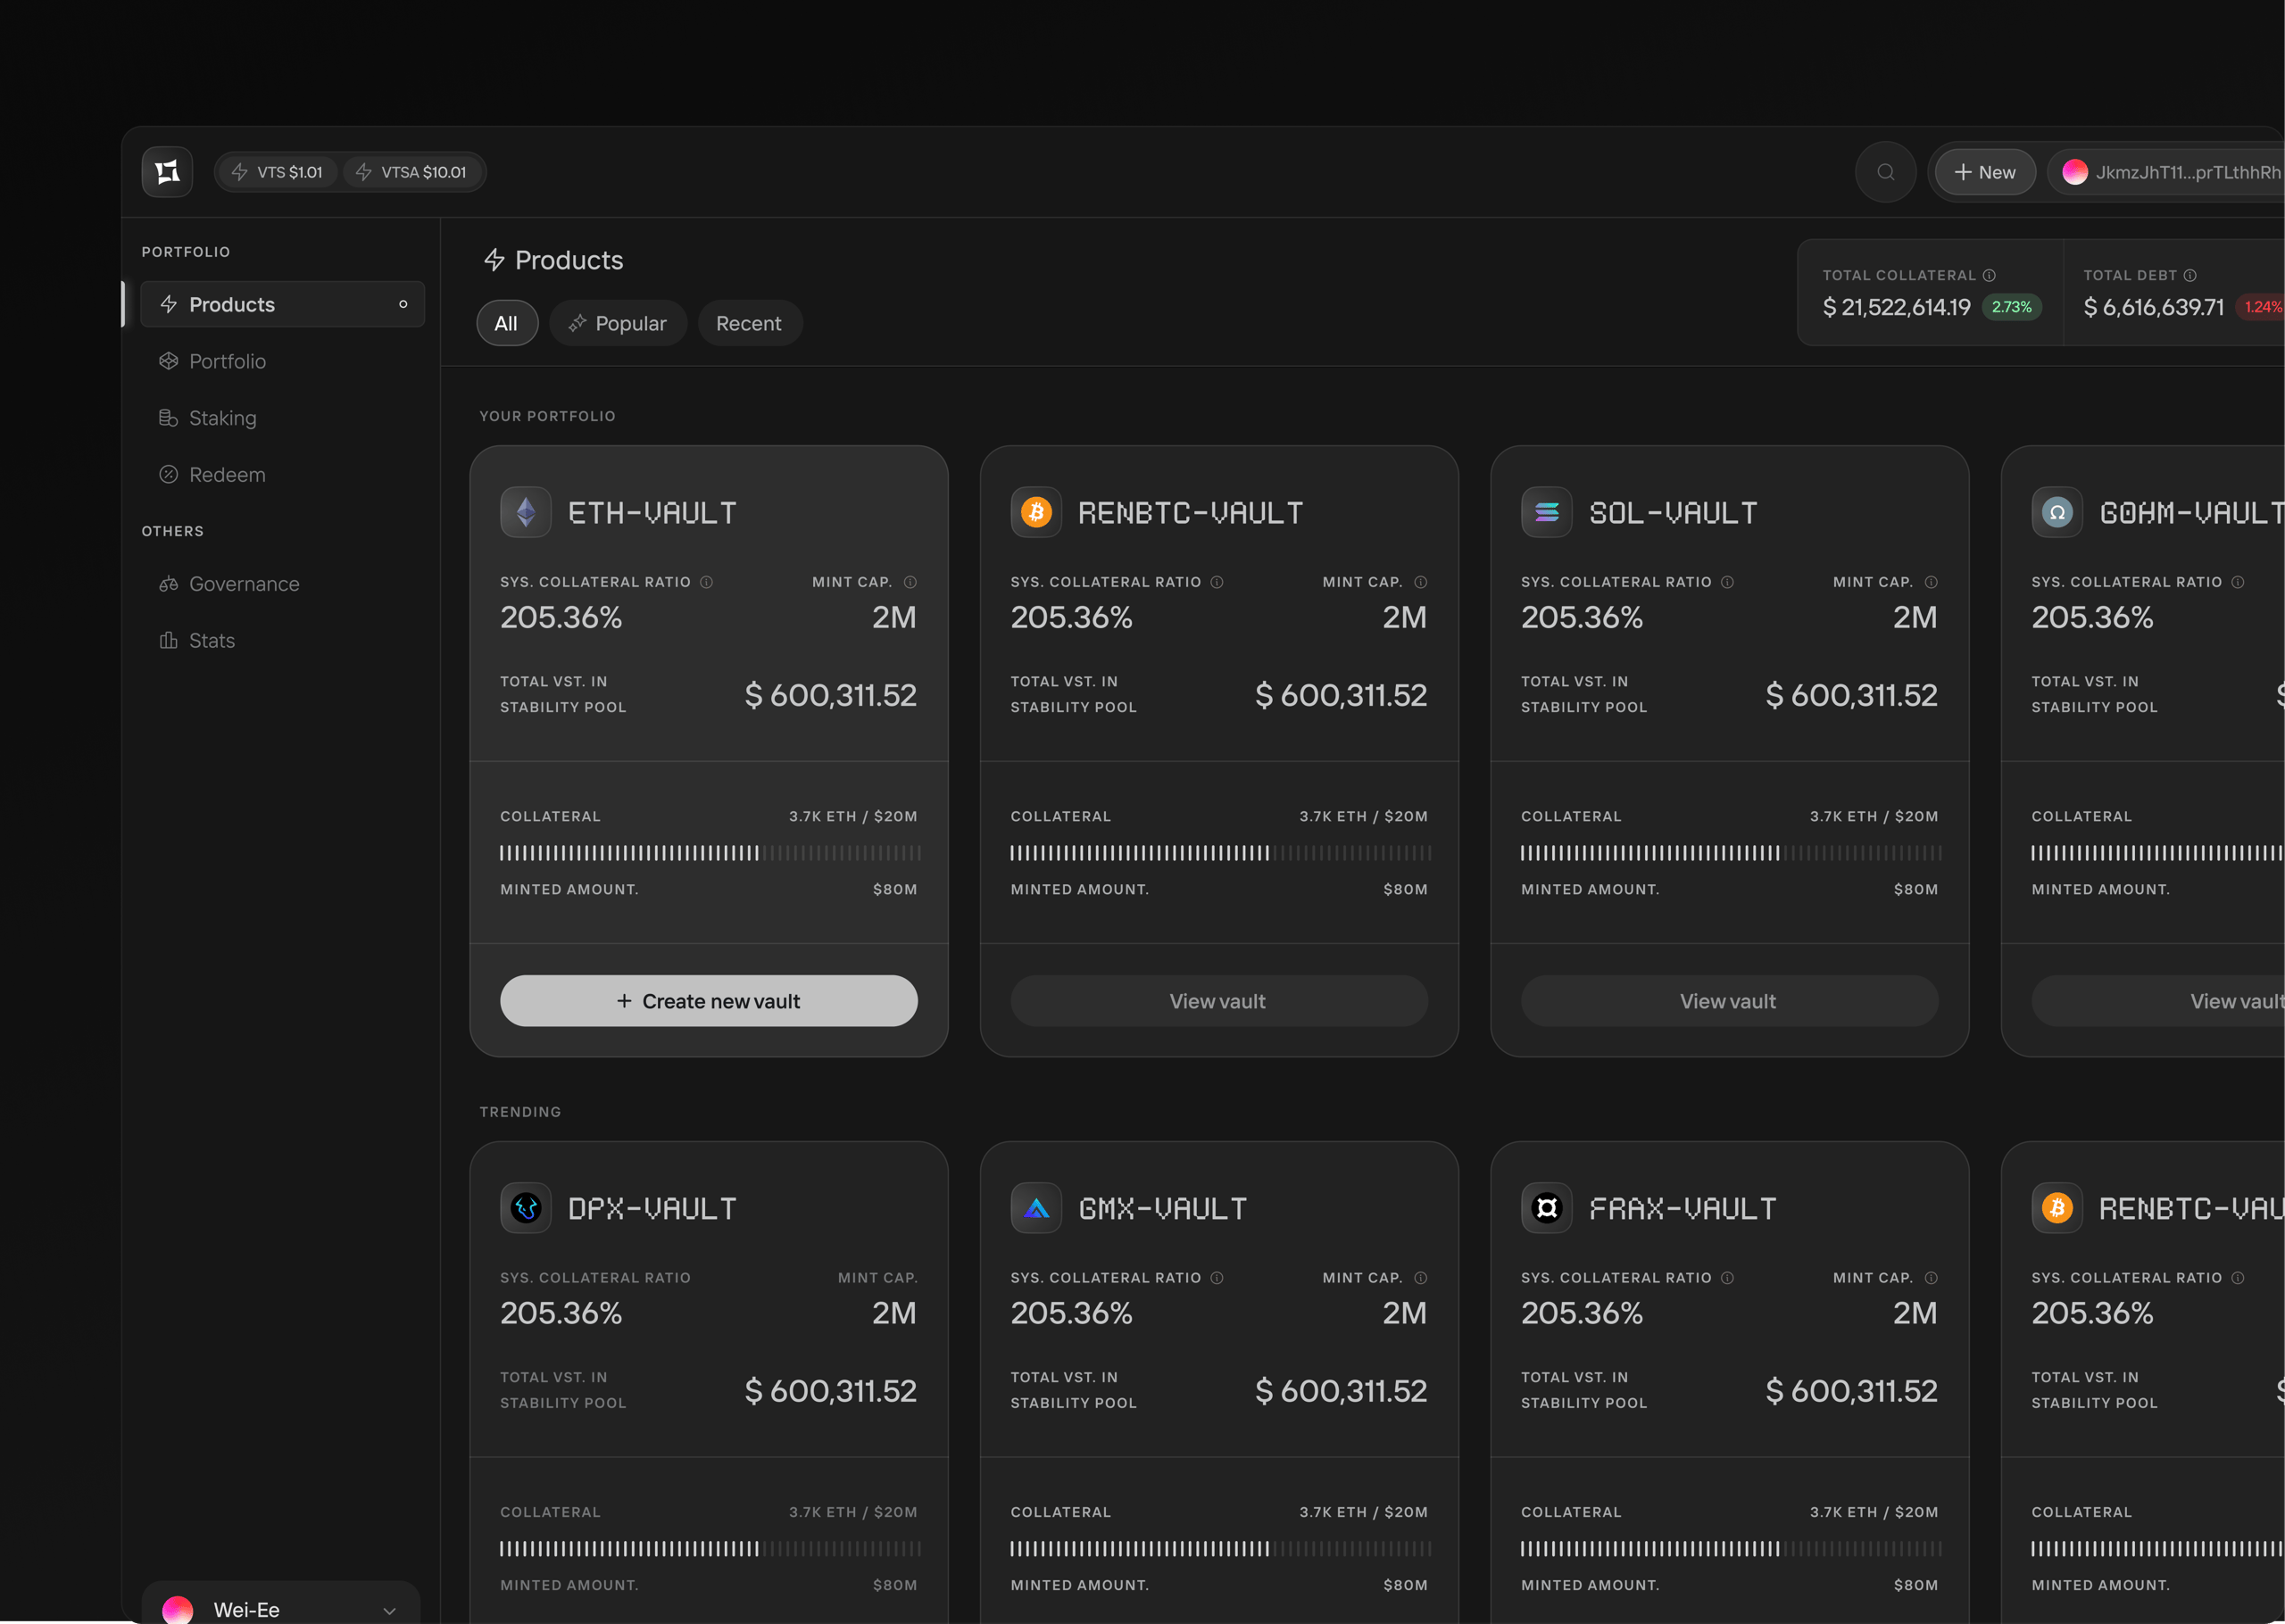Click SOL-VAULT Sys. Collateral Ratio info icon
Viewport: 2285px width, 1624px height.
point(1727,582)
